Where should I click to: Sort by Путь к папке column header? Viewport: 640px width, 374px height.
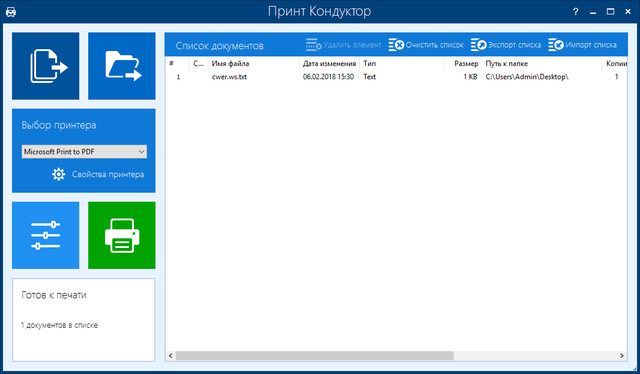tap(541, 64)
